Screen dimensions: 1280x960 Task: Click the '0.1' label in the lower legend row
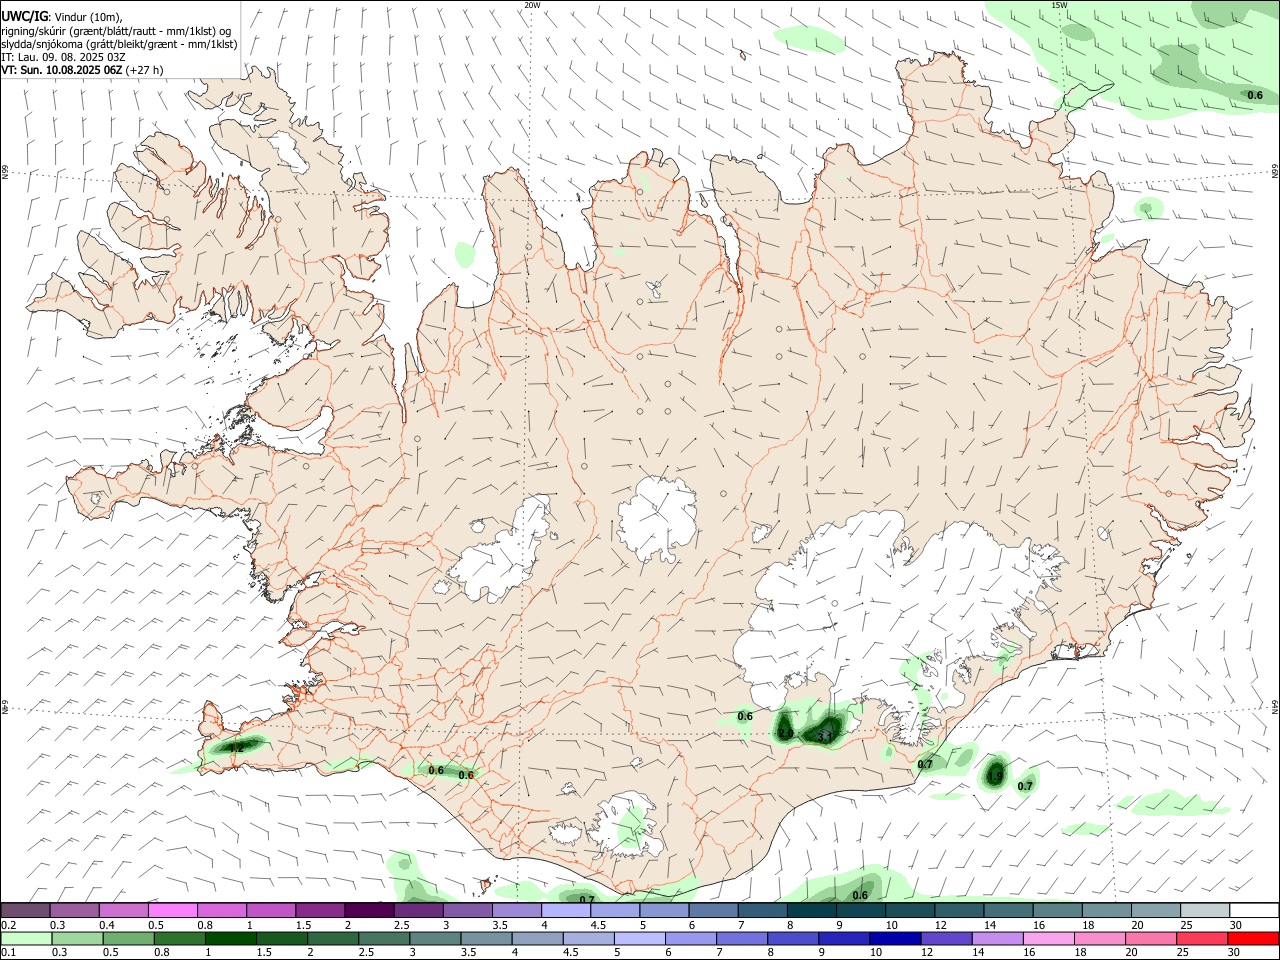pos(9,953)
